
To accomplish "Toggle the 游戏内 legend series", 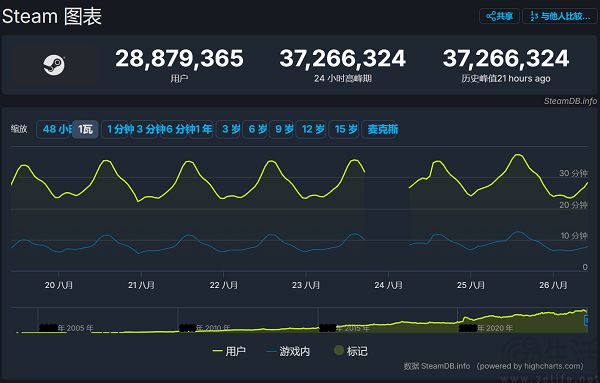I will click(x=289, y=351).
